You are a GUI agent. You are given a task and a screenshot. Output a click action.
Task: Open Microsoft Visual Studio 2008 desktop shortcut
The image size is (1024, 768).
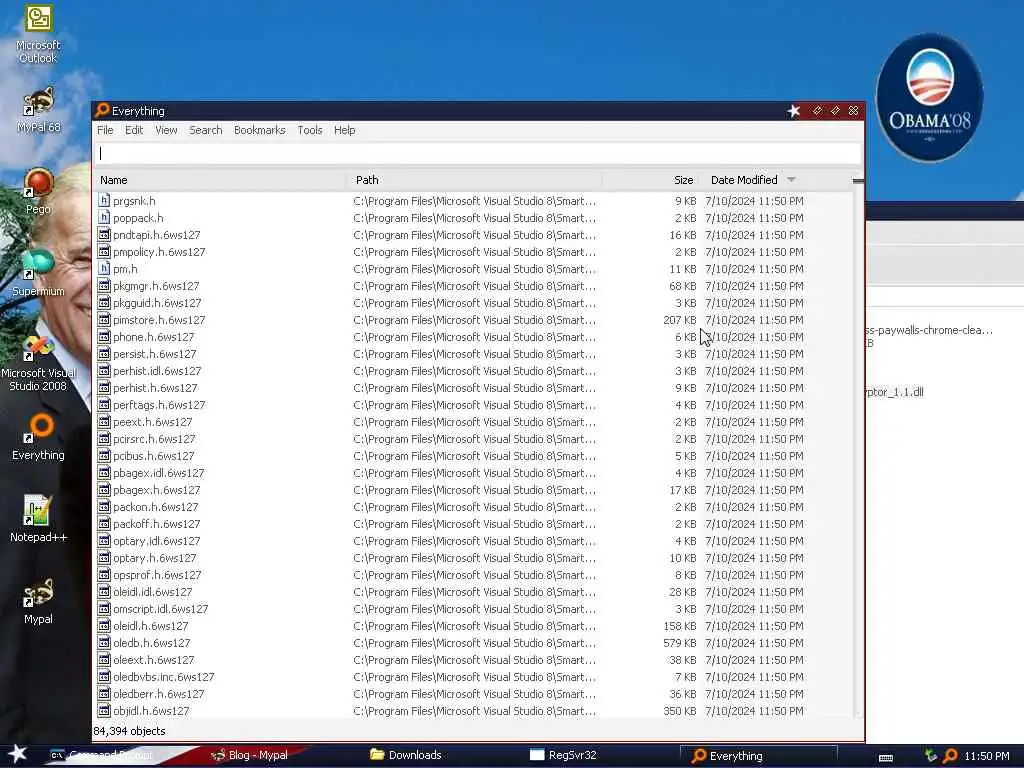[x=38, y=362]
